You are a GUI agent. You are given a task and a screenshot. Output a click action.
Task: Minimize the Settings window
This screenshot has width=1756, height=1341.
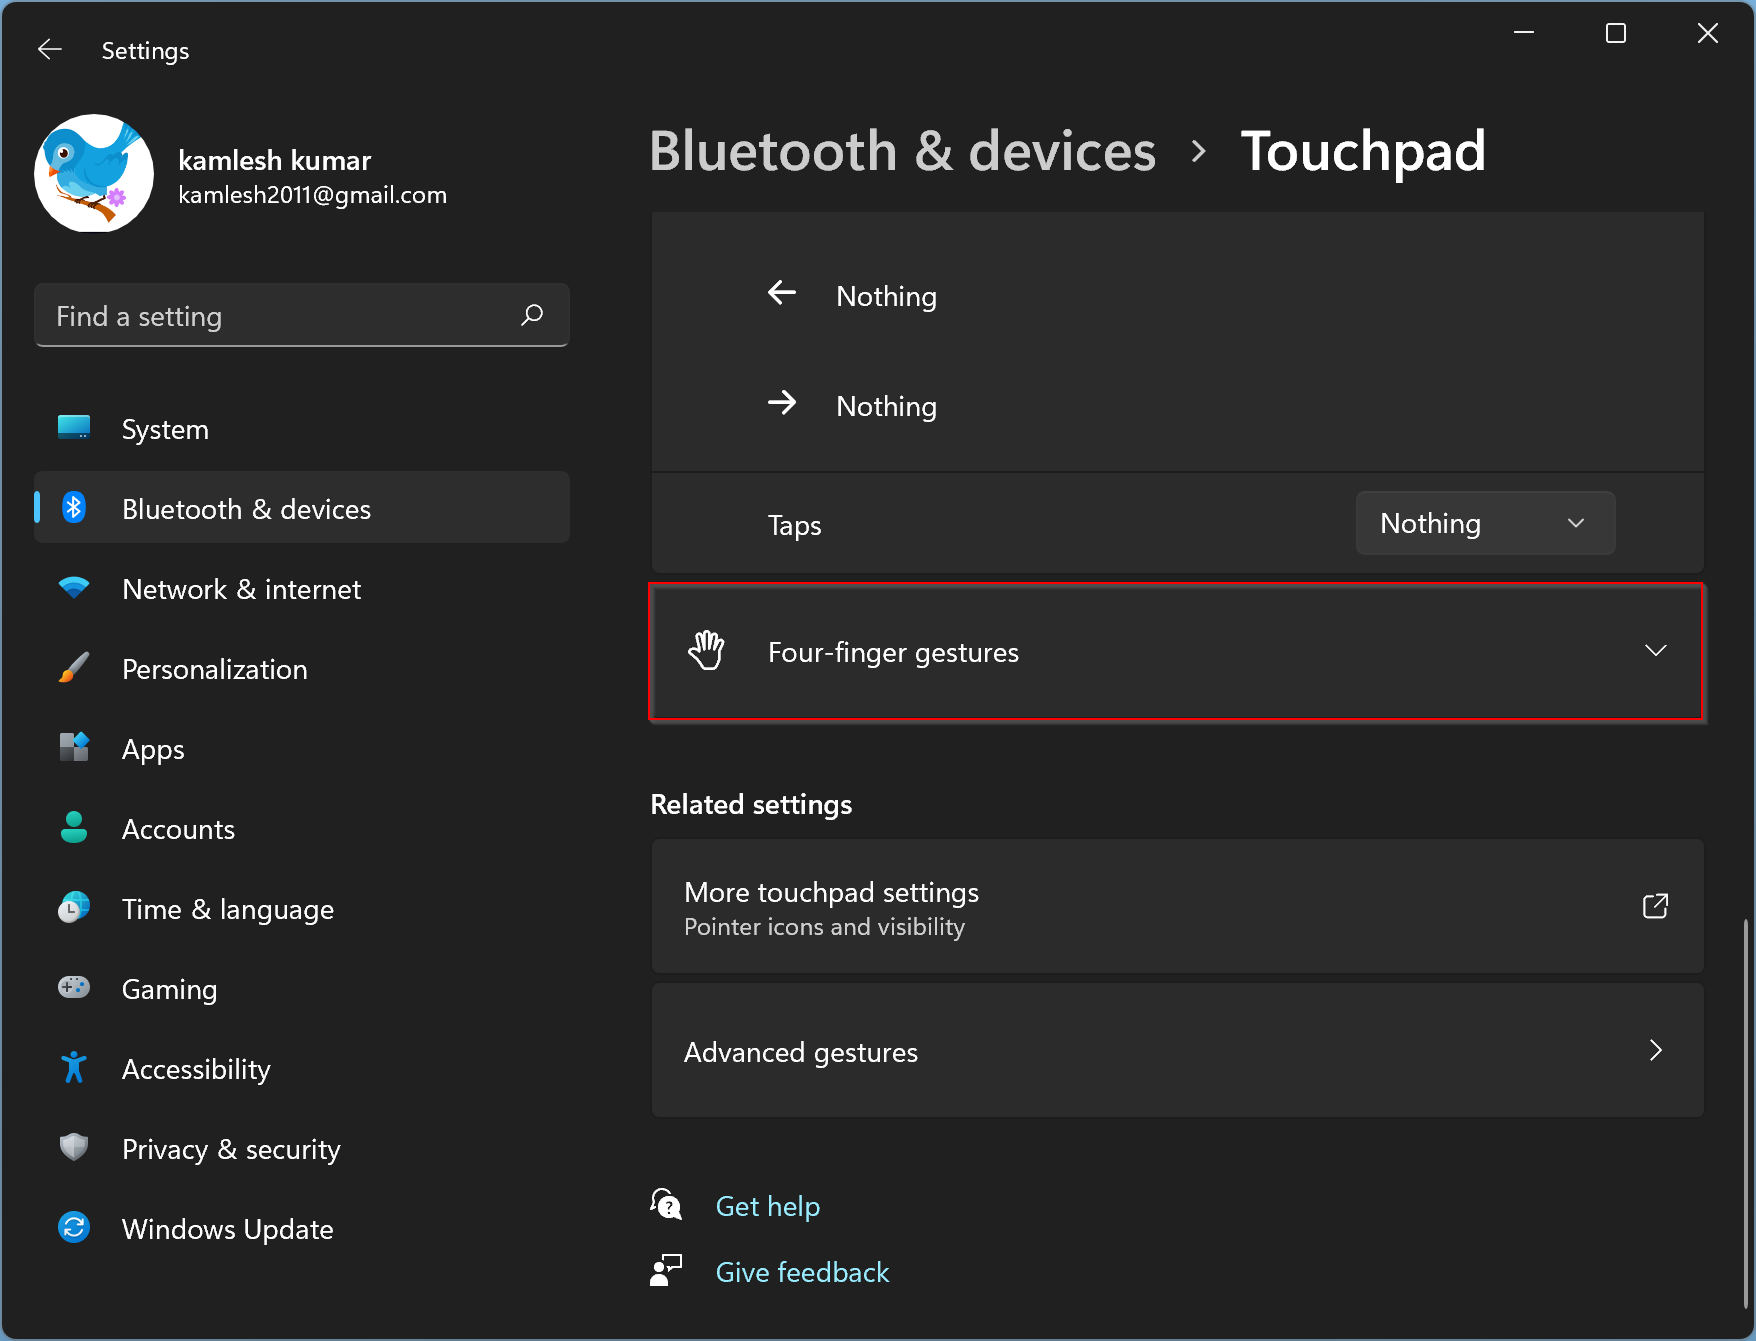1524,33
